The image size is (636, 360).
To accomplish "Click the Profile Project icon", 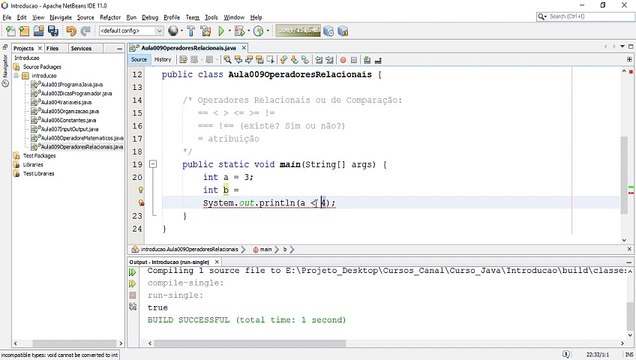I will (x=258, y=31).
